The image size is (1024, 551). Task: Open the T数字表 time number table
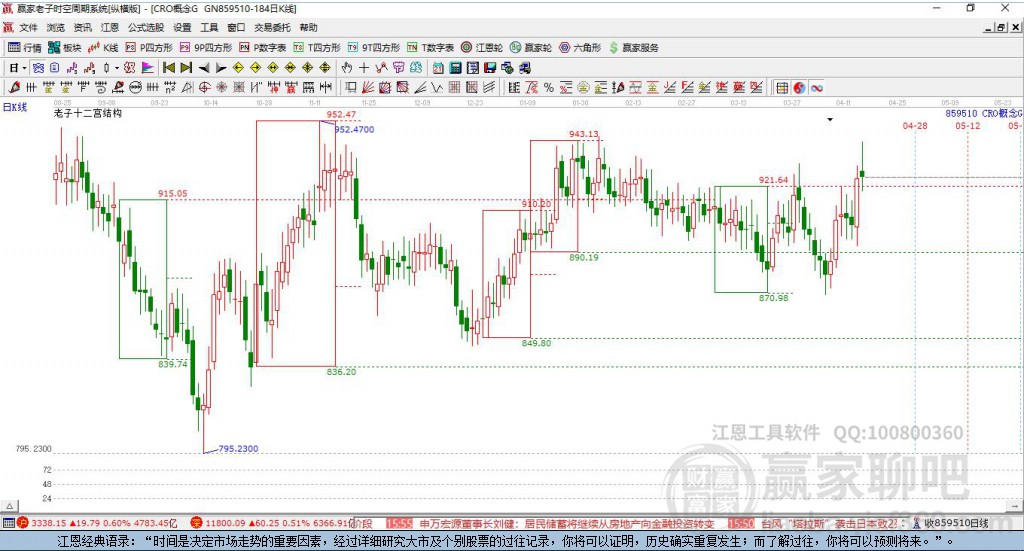pos(430,48)
